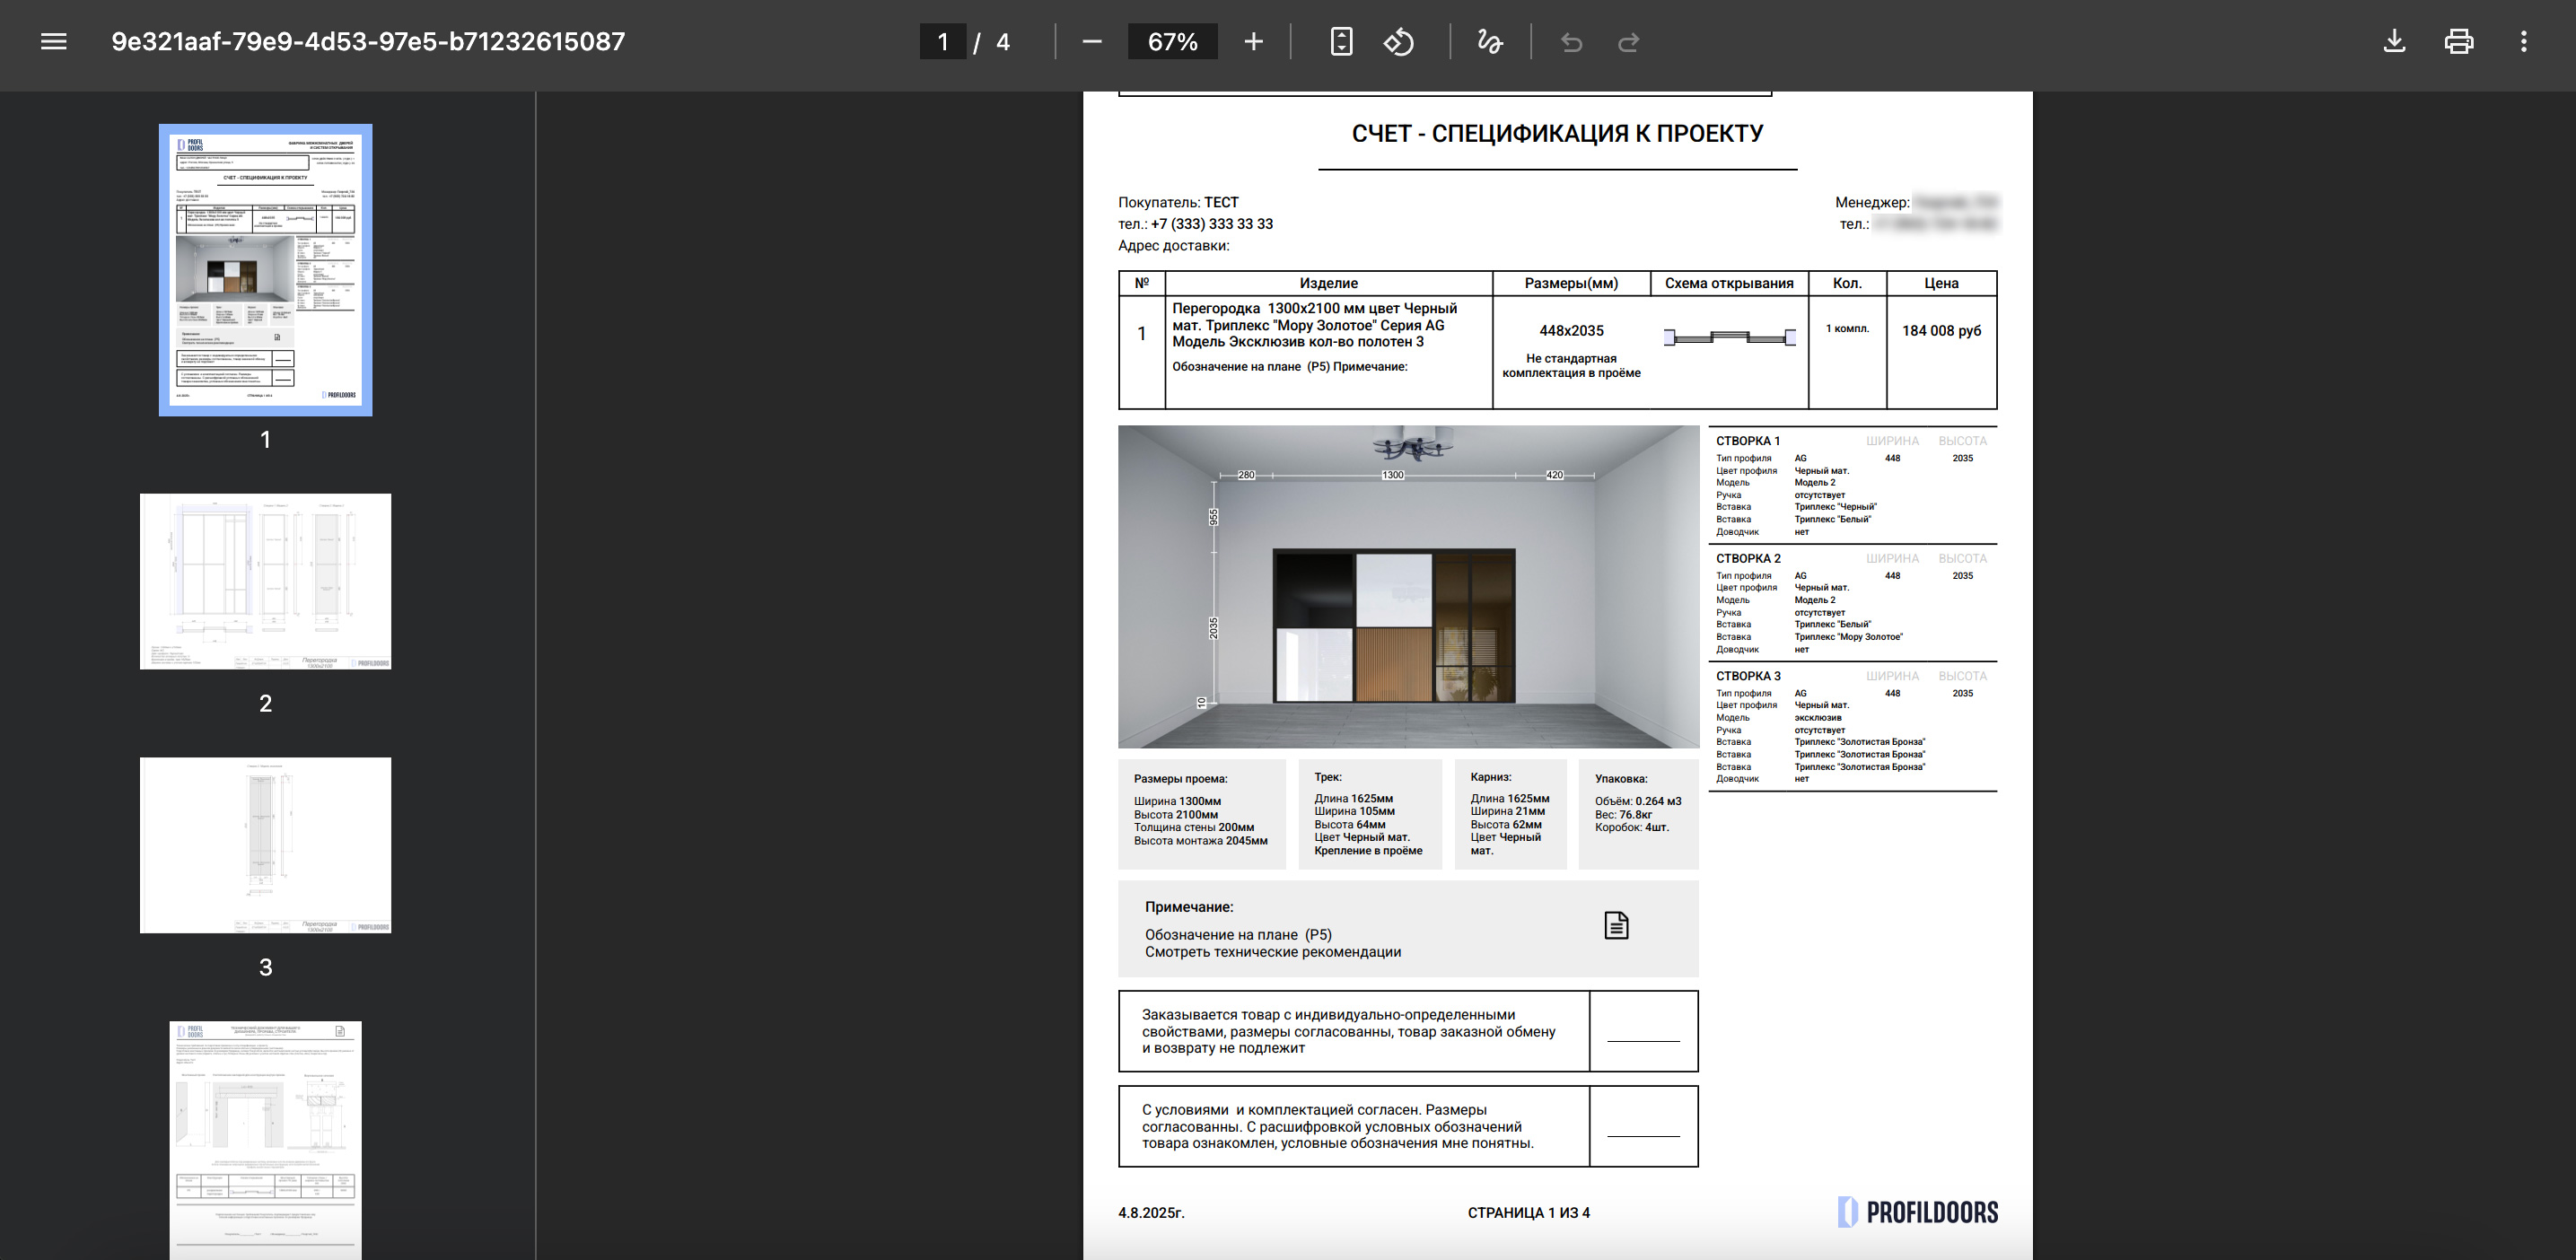Screen dimensions: 2576x1260
Task: Click the document icon in Примечание box
Action: point(1617,925)
